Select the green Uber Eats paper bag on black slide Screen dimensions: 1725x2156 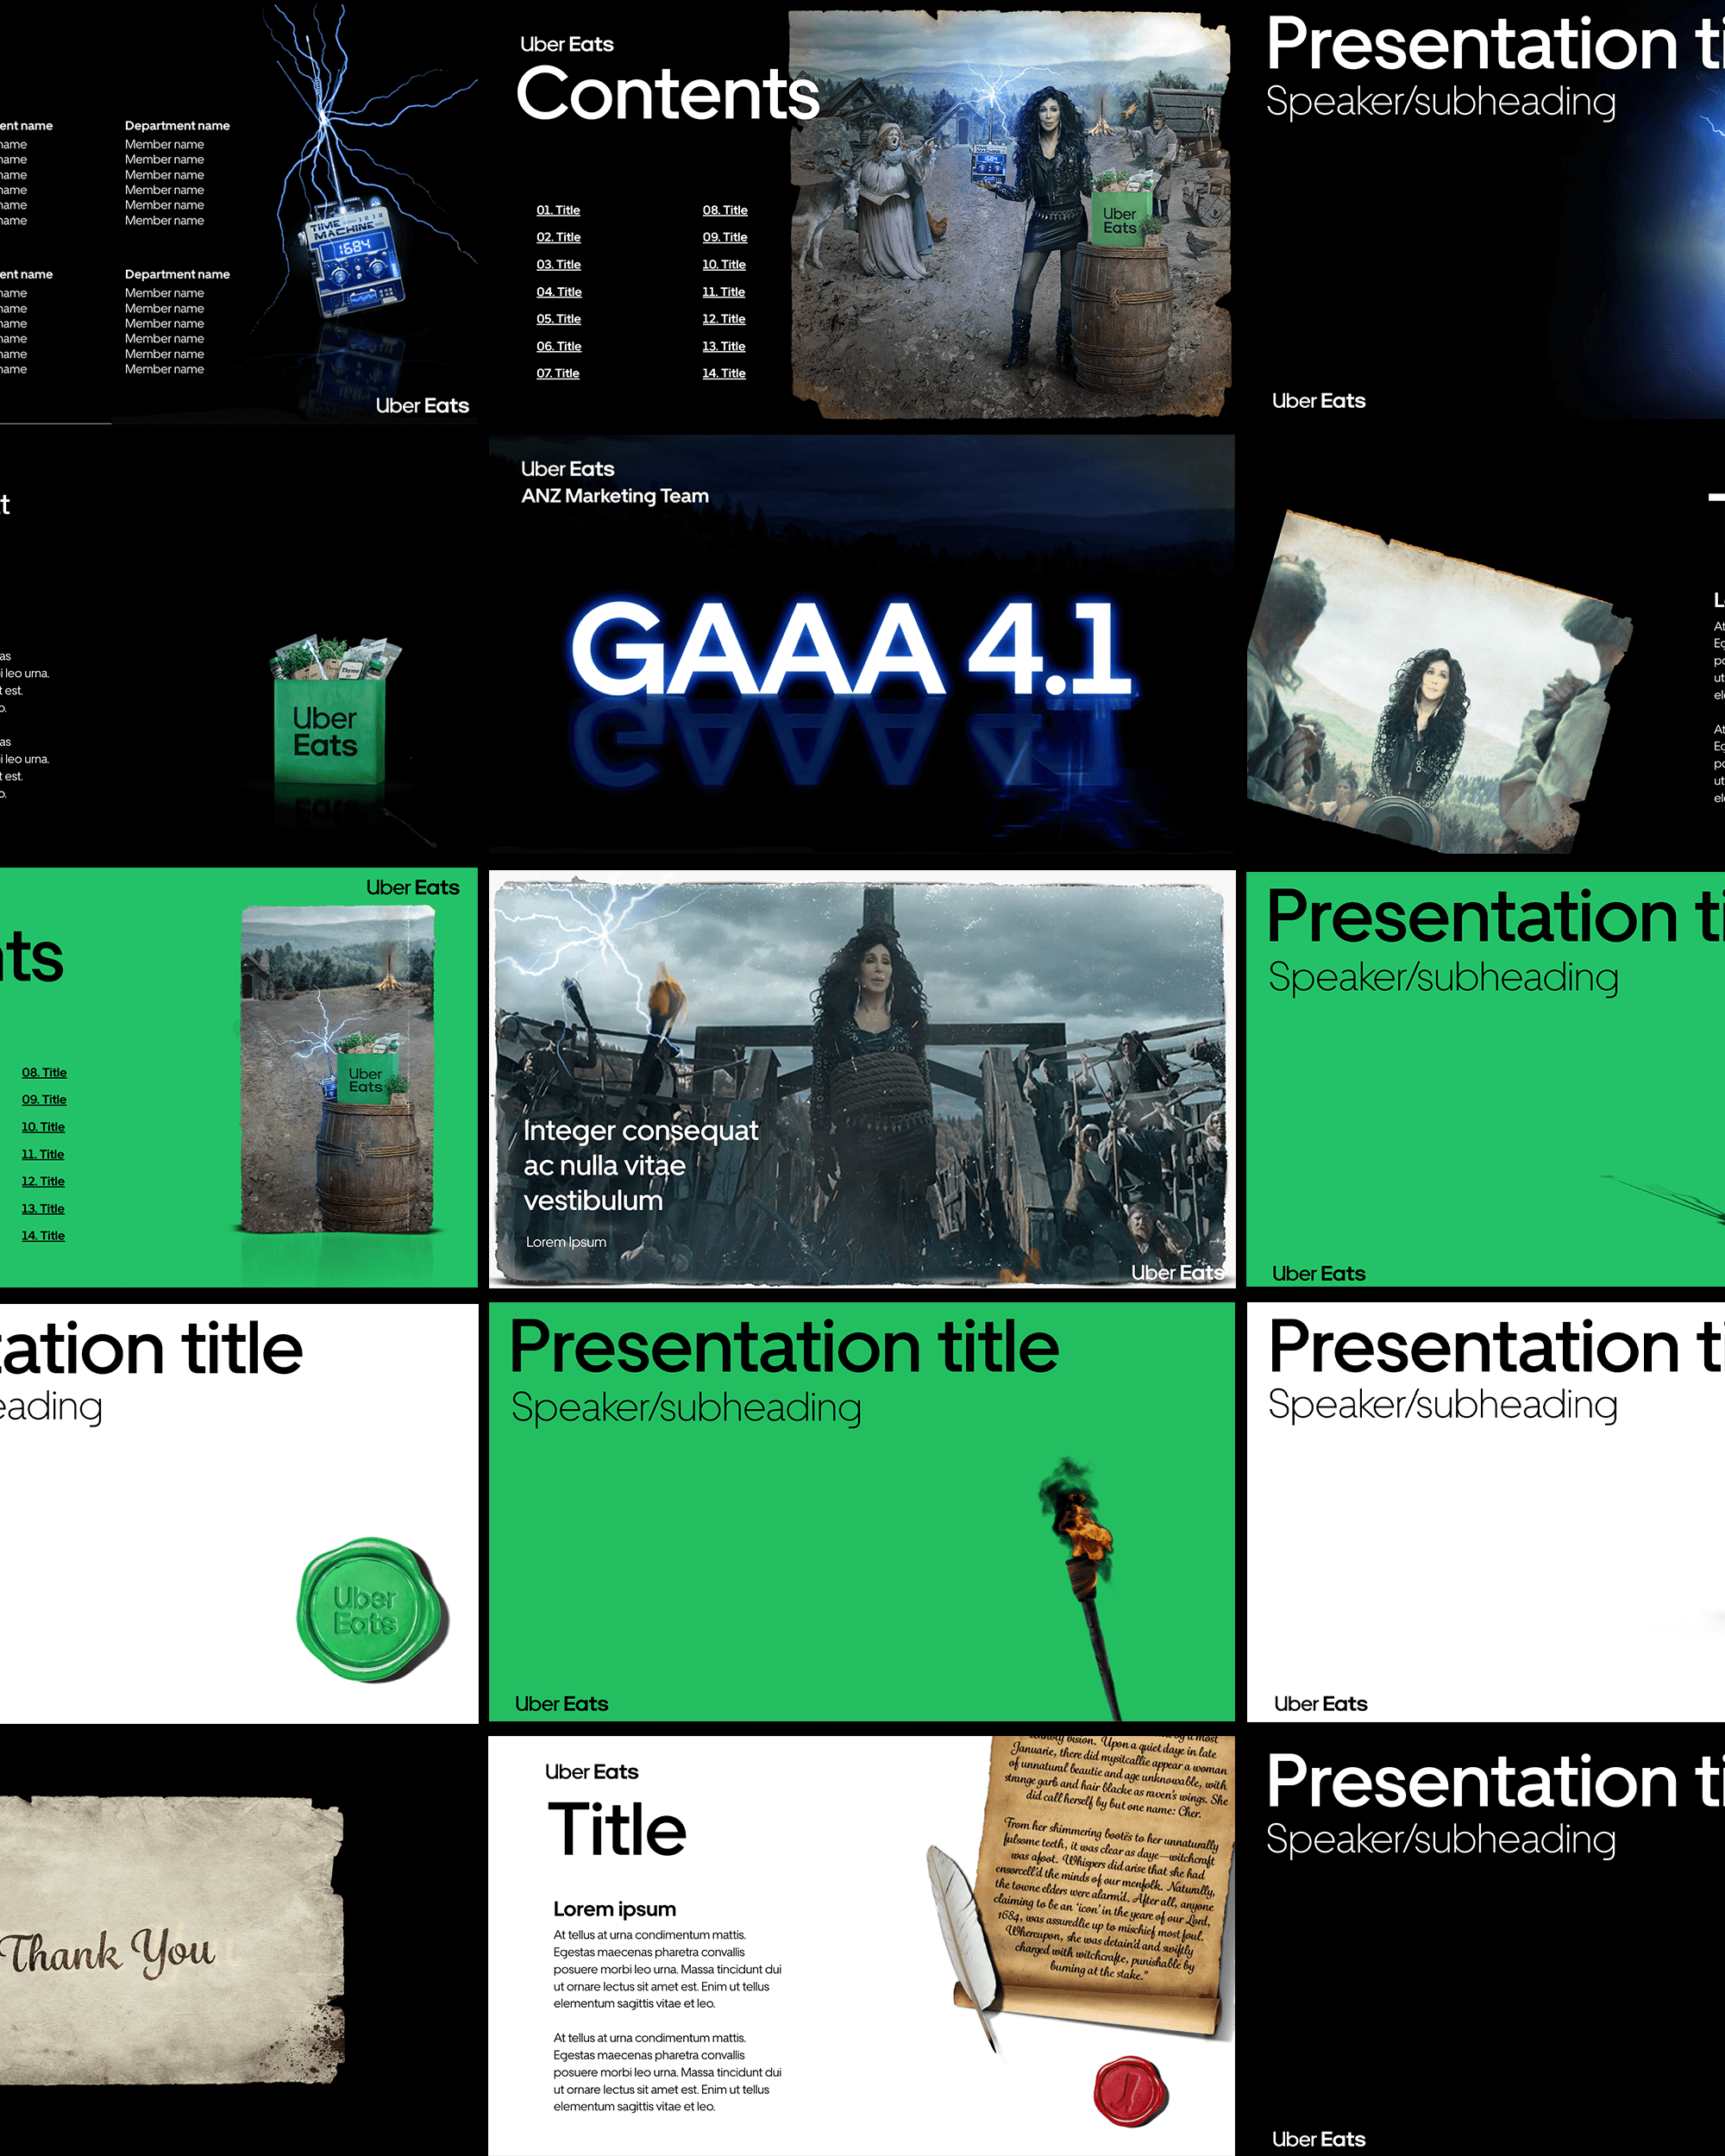click(x=332, y=711)
